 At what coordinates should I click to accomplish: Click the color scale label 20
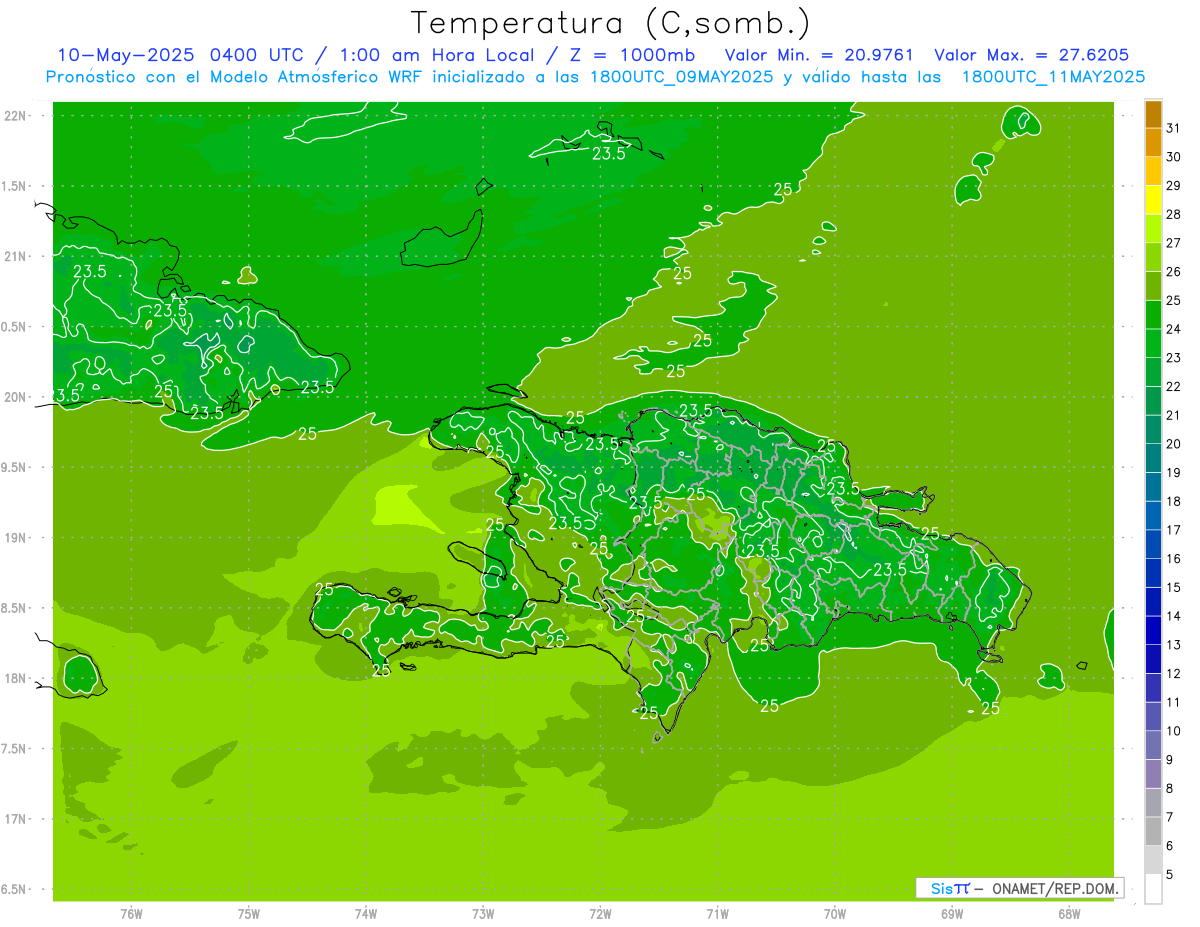[1173, 444]
